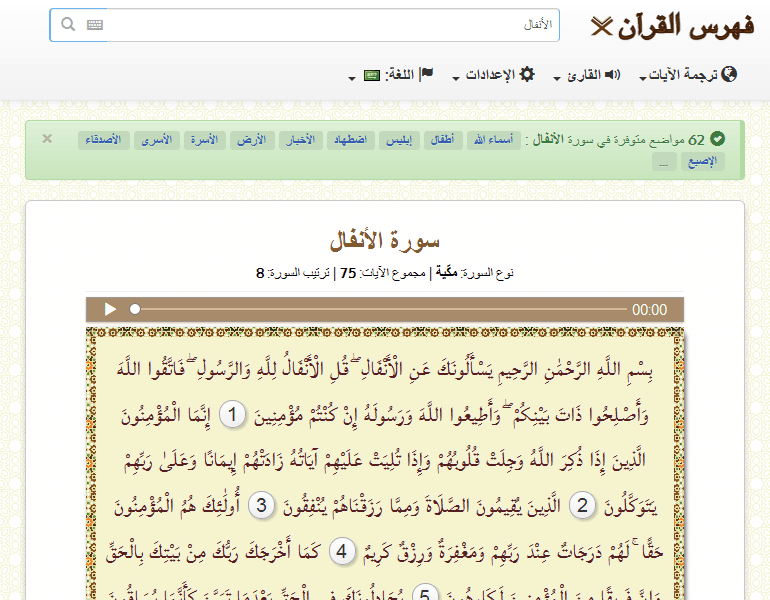
Task: Click the globe icon for verse translation
Action: point(728,74)
